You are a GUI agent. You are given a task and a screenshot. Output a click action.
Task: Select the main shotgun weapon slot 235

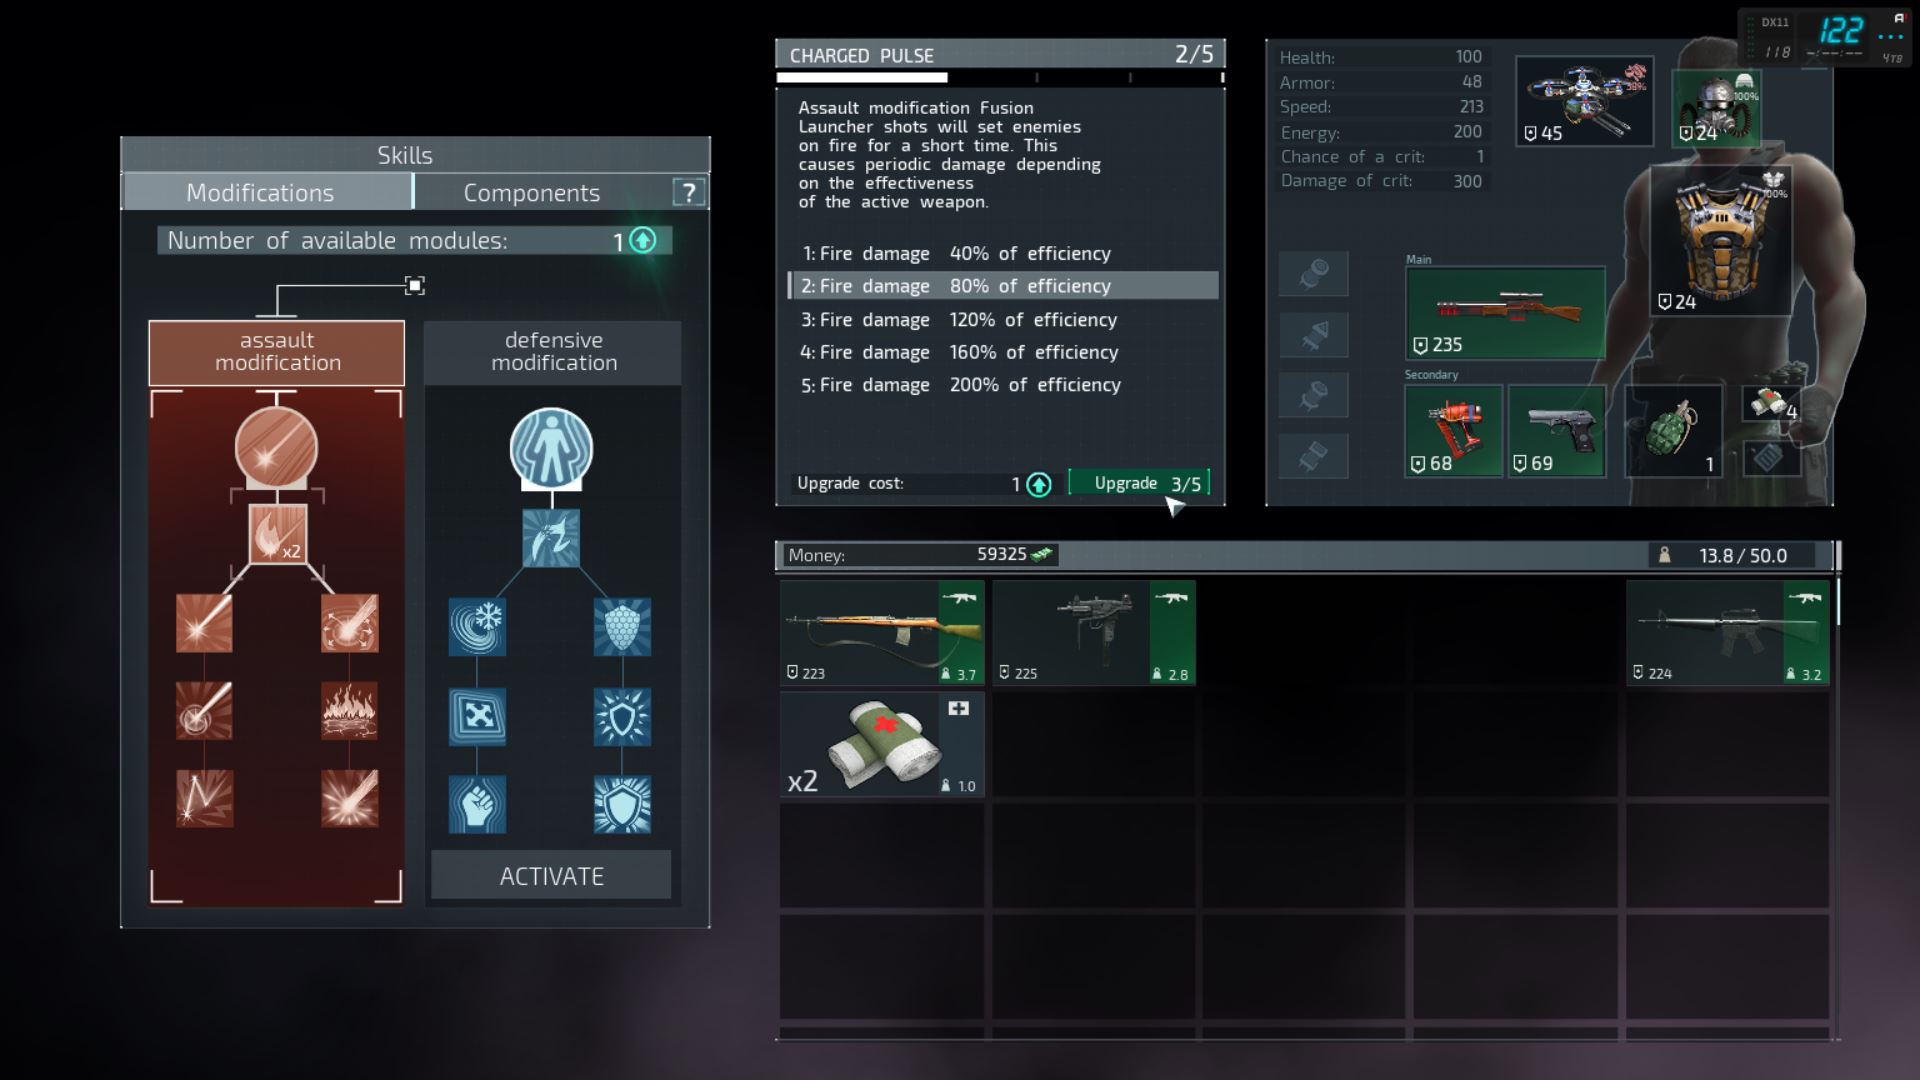pos(1505,313)
